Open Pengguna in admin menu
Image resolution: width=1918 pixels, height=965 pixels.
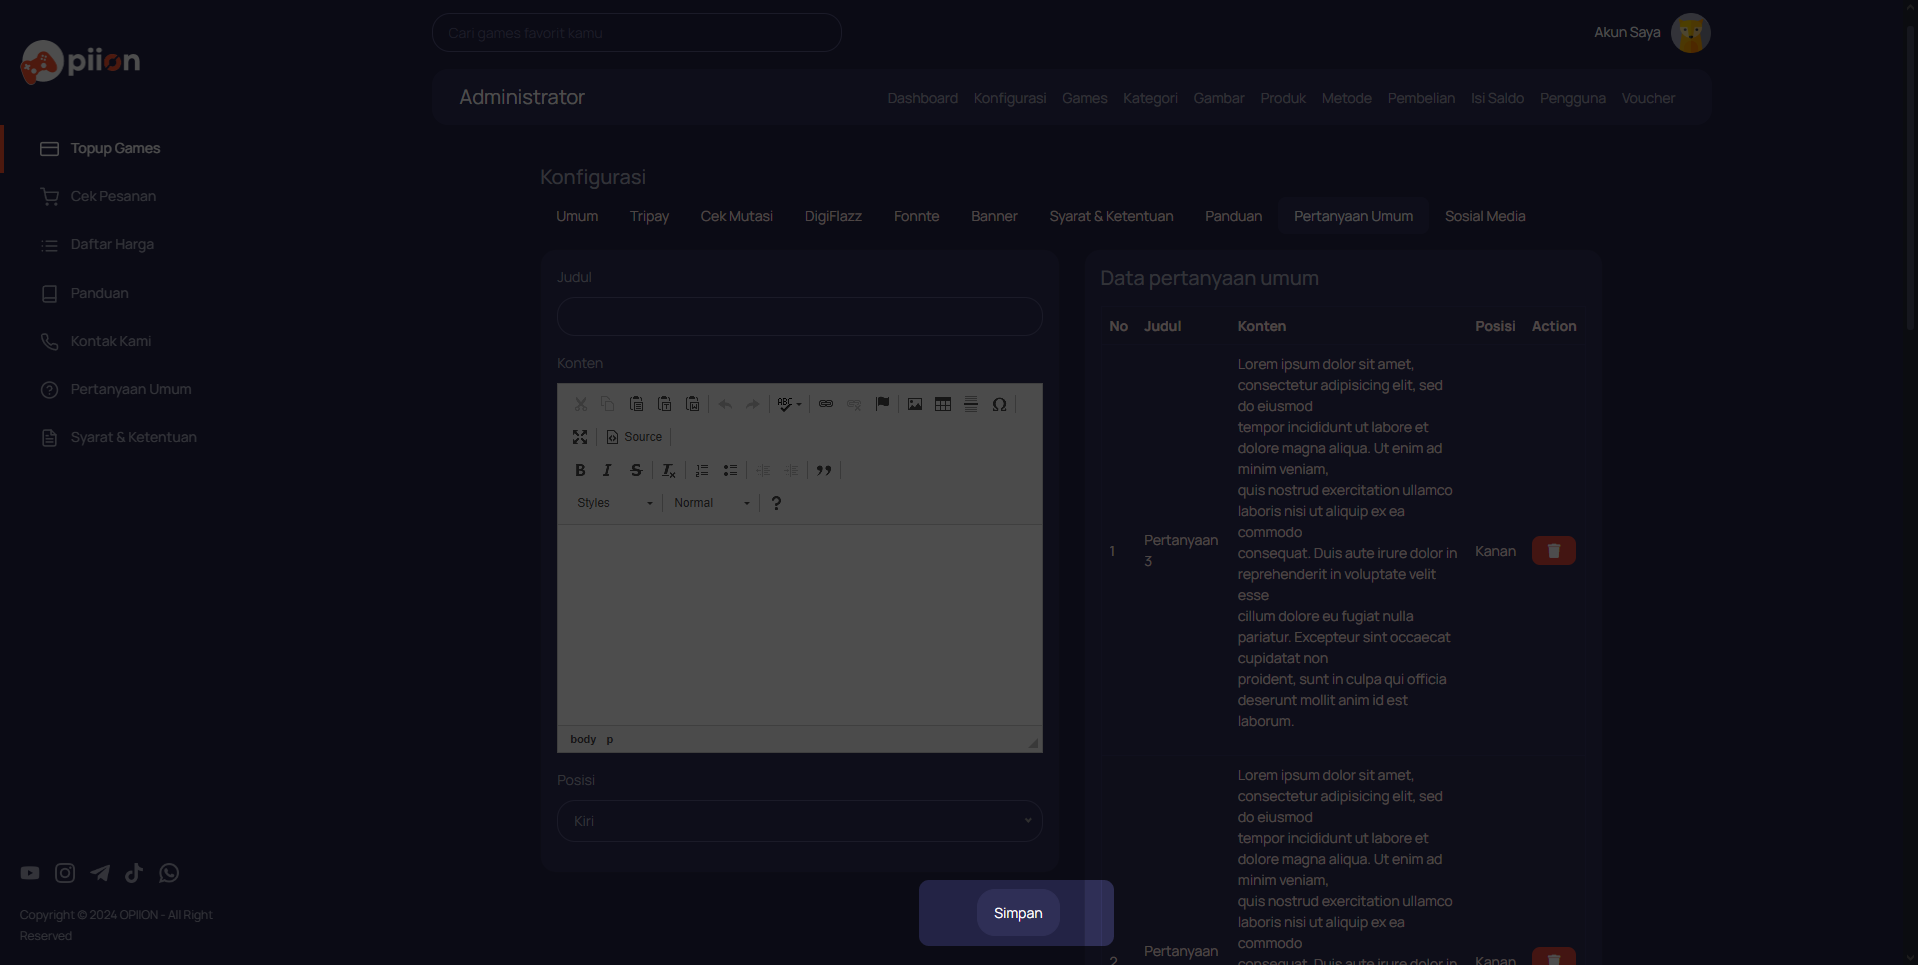click(x=1572, y=98)
